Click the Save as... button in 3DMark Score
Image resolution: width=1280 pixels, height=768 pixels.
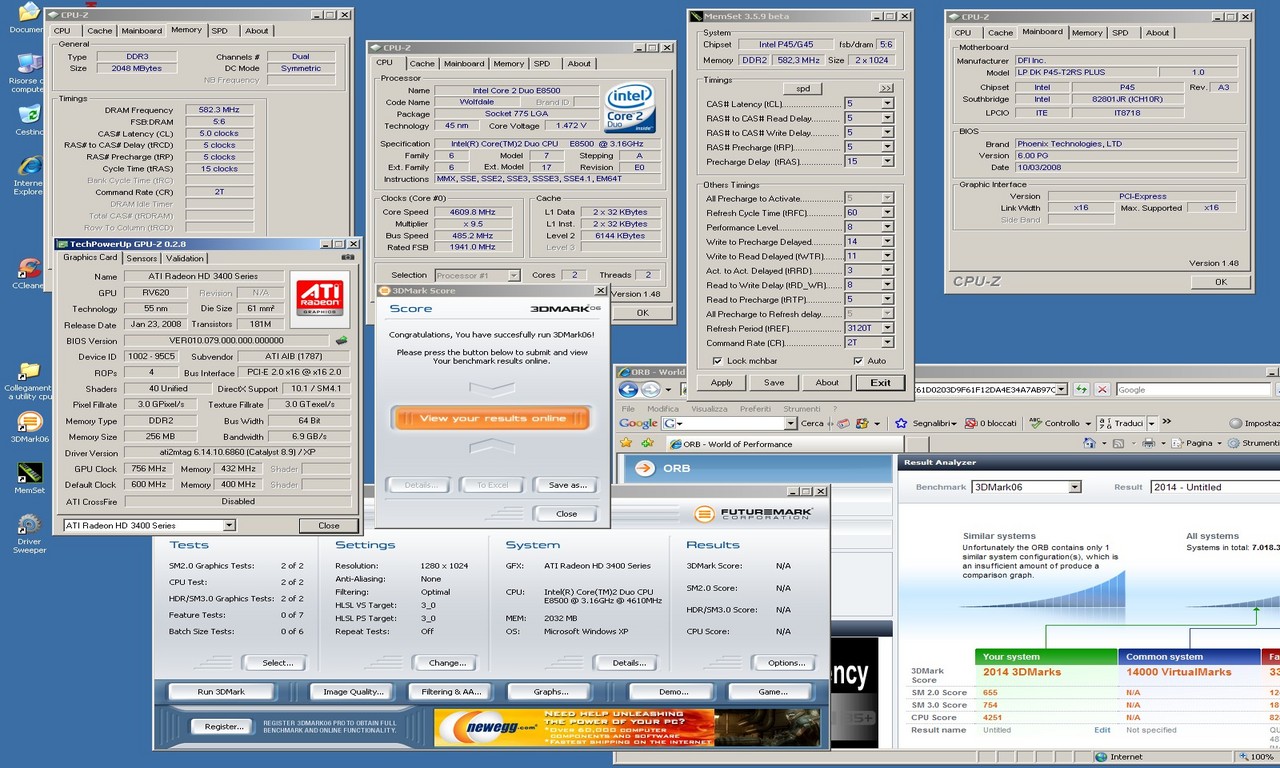567,485
